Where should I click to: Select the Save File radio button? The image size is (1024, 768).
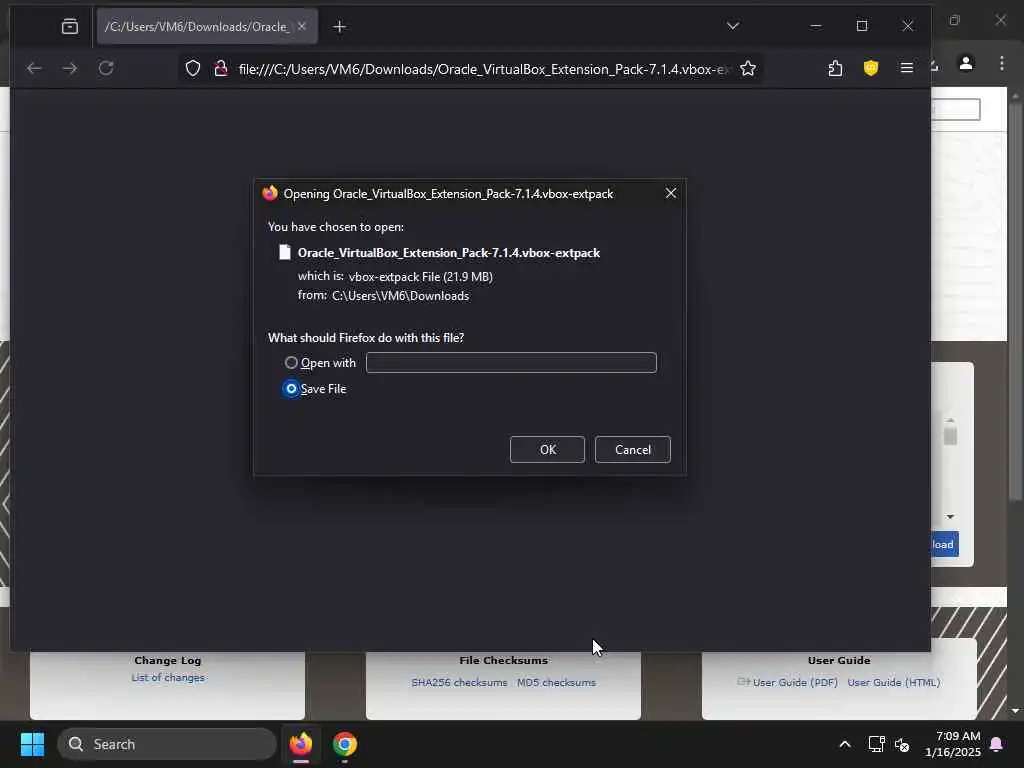(x=291, y=389)
